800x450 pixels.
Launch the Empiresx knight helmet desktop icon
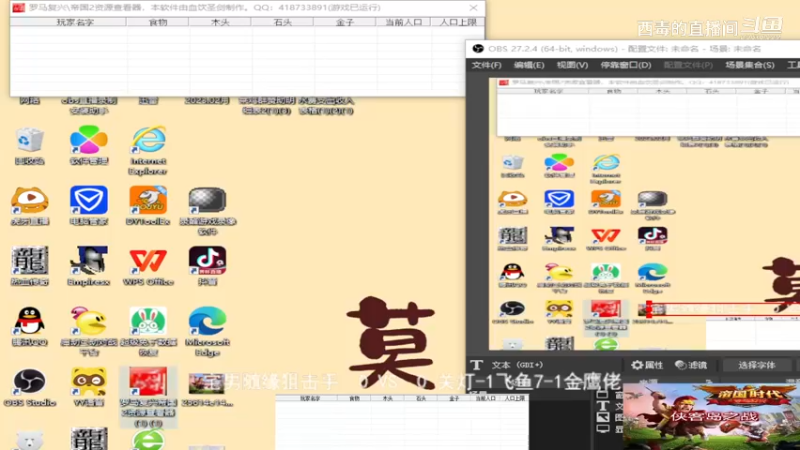pyautogui.click(x=89, y=260)
